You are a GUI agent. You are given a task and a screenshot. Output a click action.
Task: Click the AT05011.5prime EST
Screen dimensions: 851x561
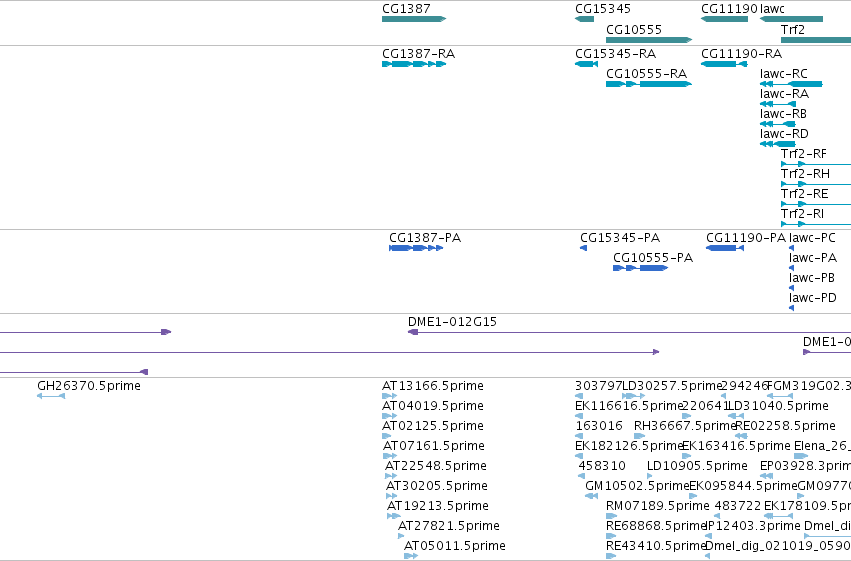(x=411, y=556)
